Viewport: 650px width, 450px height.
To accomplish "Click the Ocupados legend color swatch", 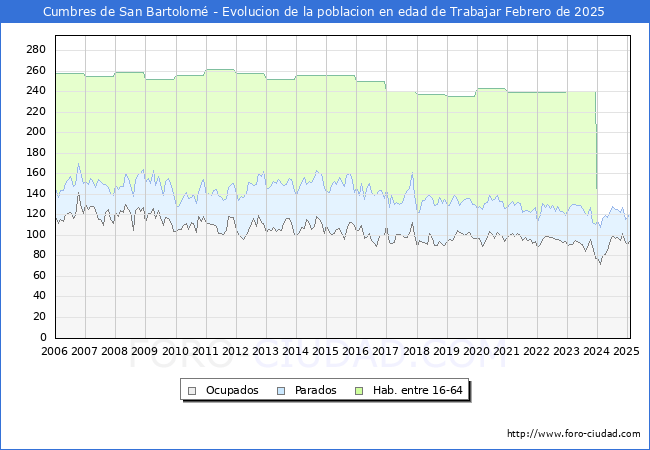I will (x=192, y=391).
